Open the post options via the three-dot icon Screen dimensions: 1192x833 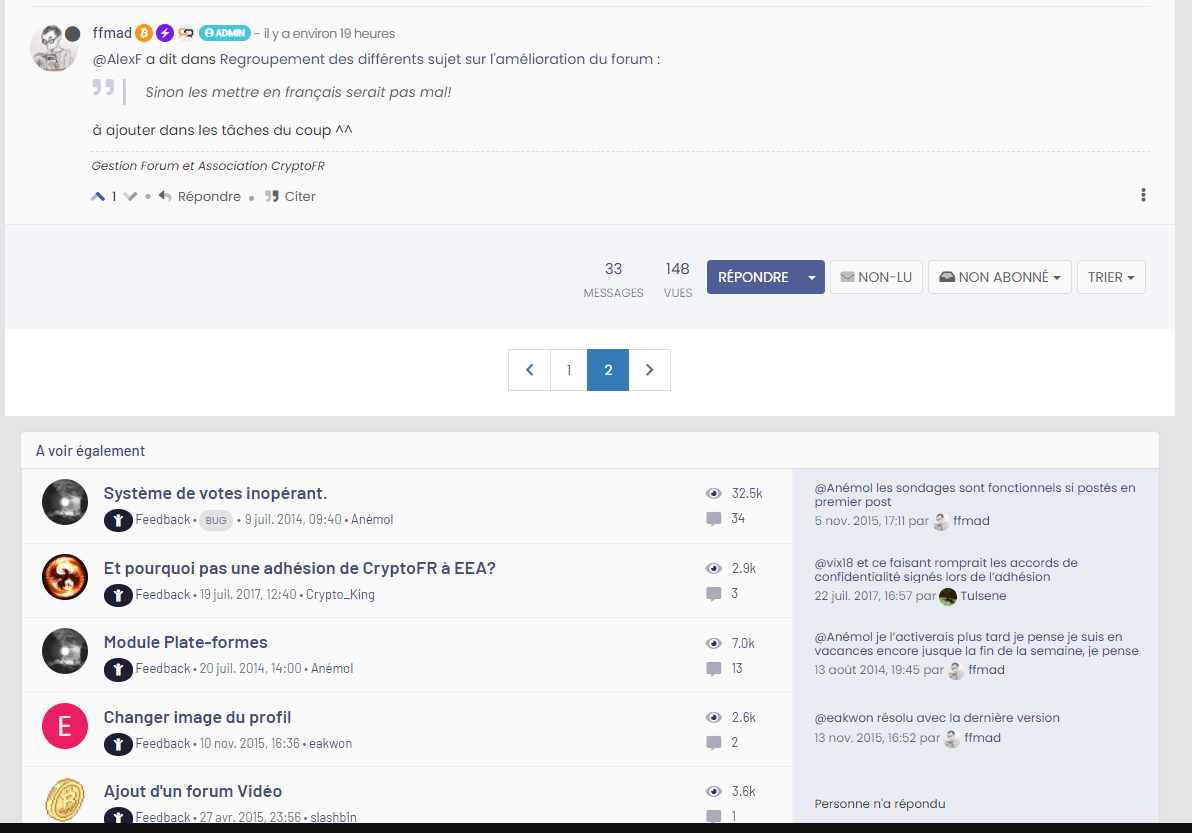(x=1143, y=194)
